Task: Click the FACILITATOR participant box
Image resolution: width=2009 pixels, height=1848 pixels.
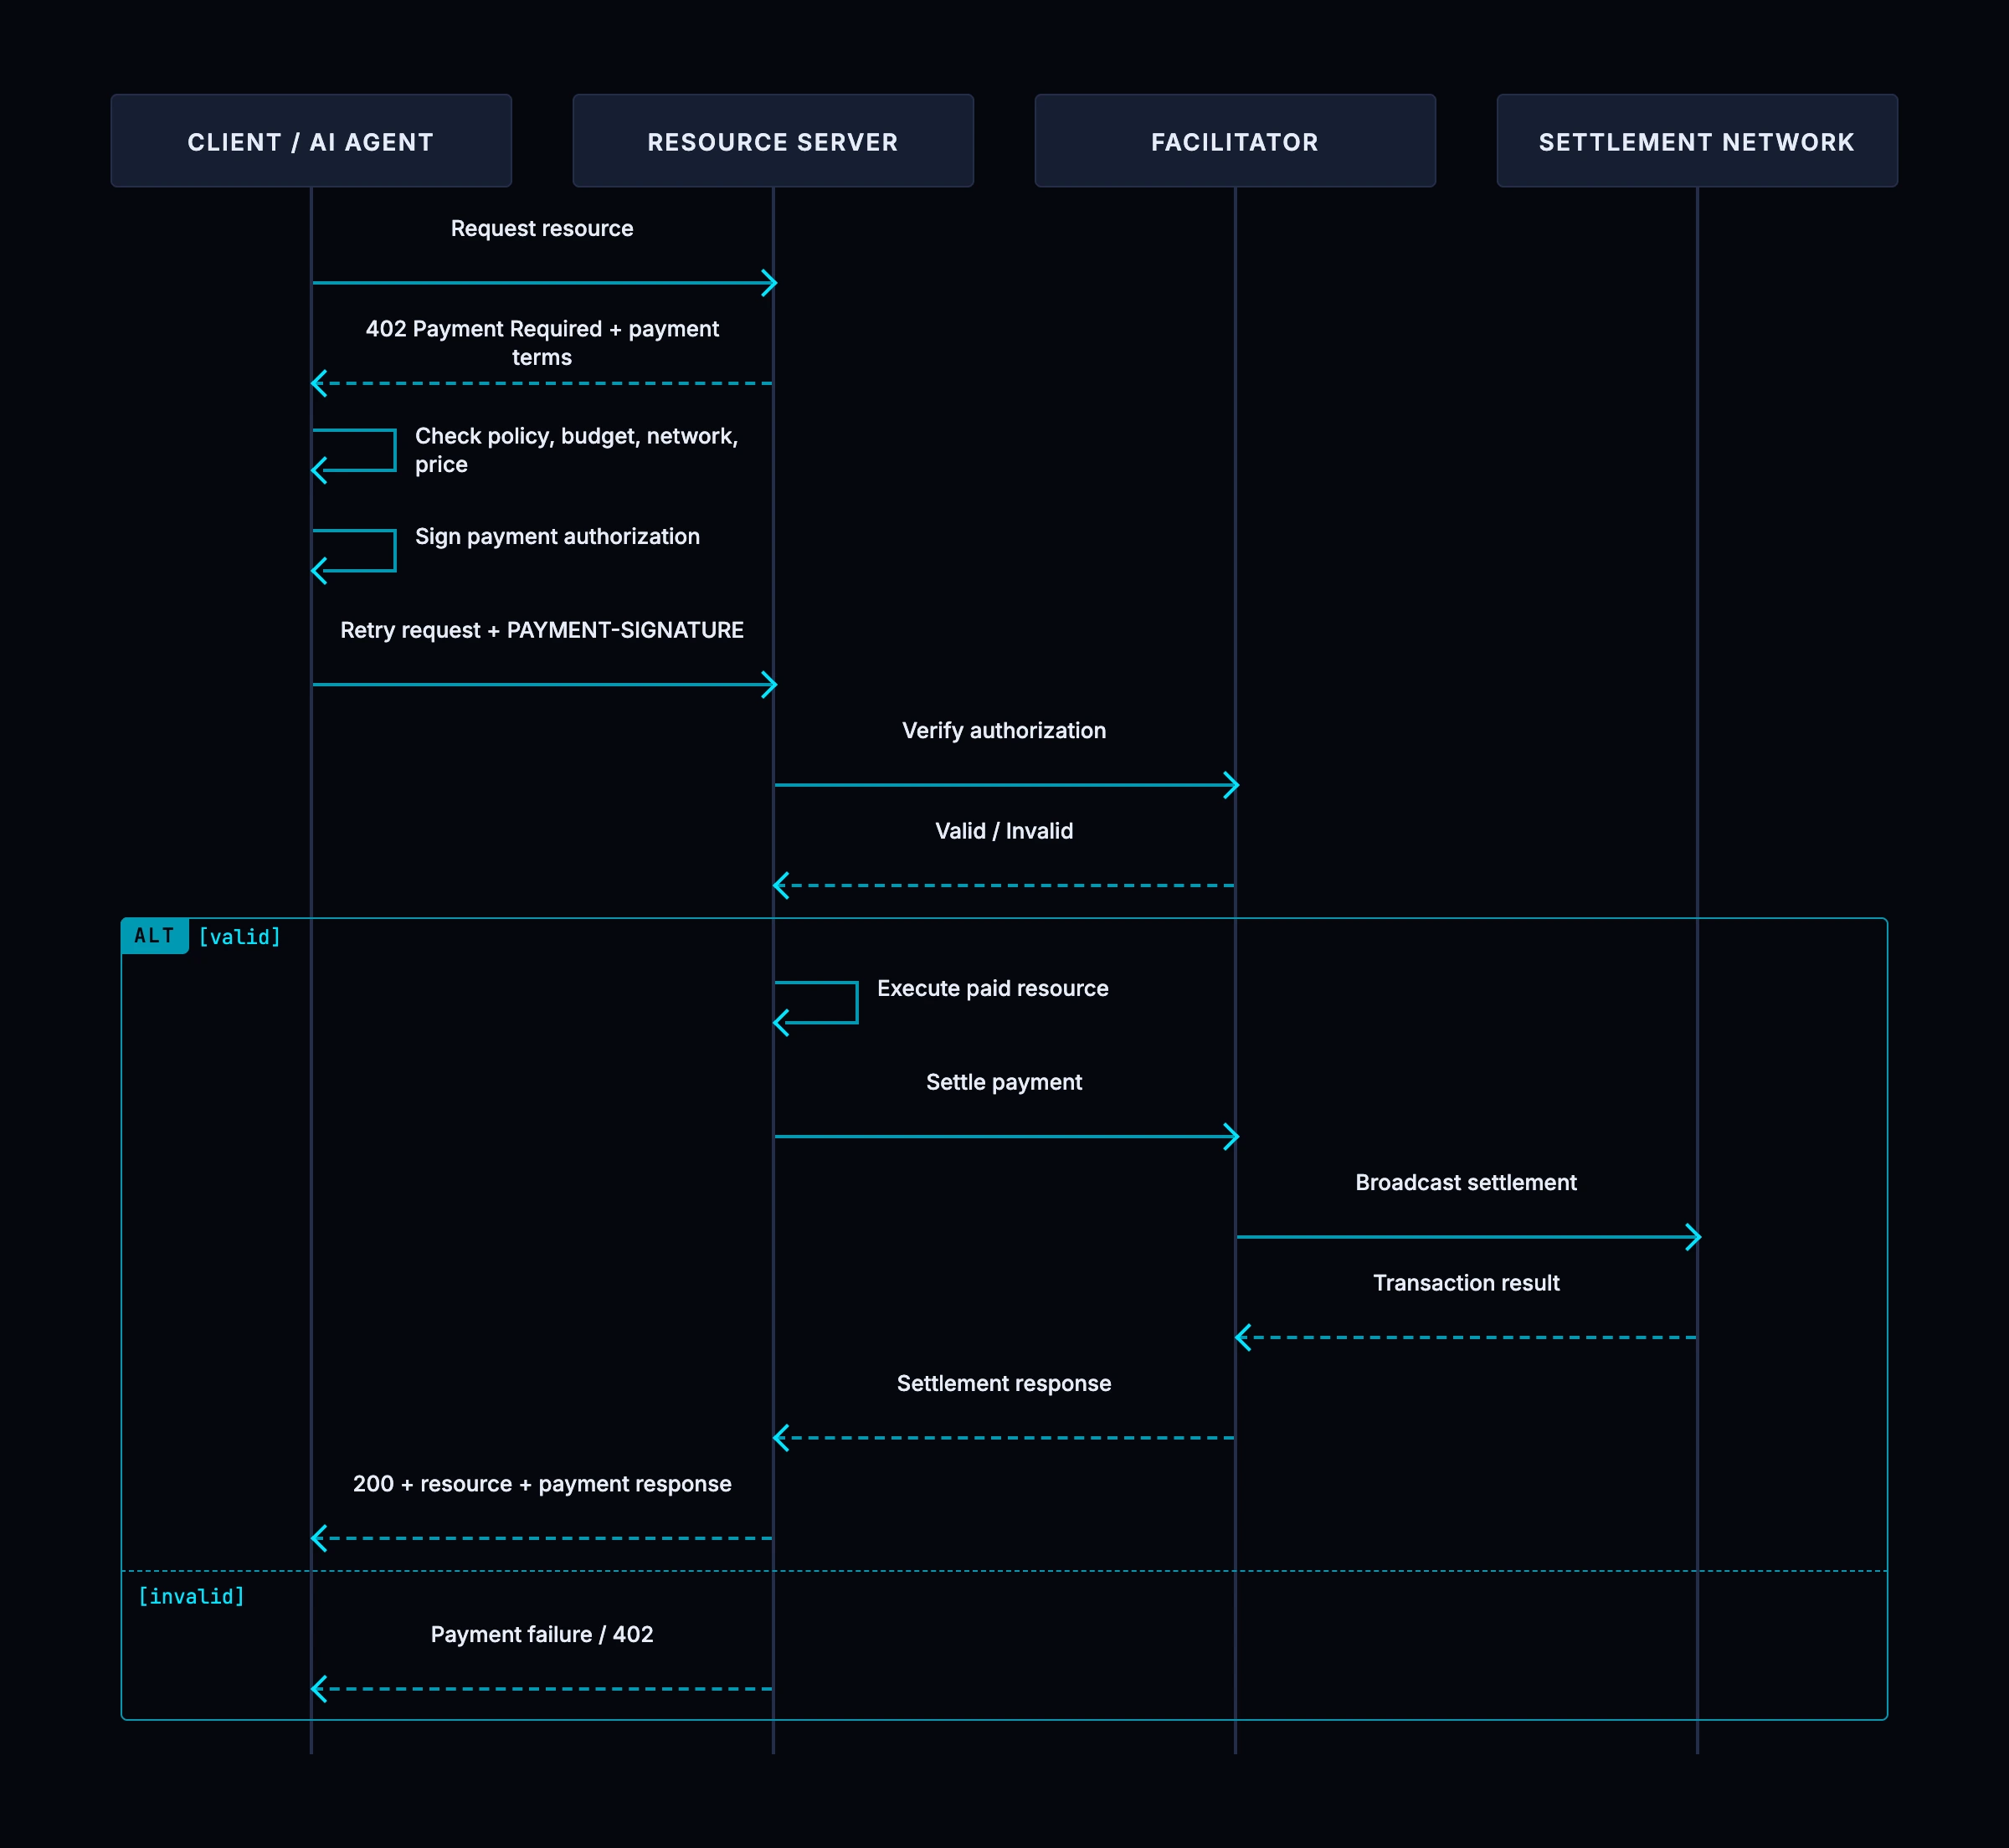Action: point(1235,141)
